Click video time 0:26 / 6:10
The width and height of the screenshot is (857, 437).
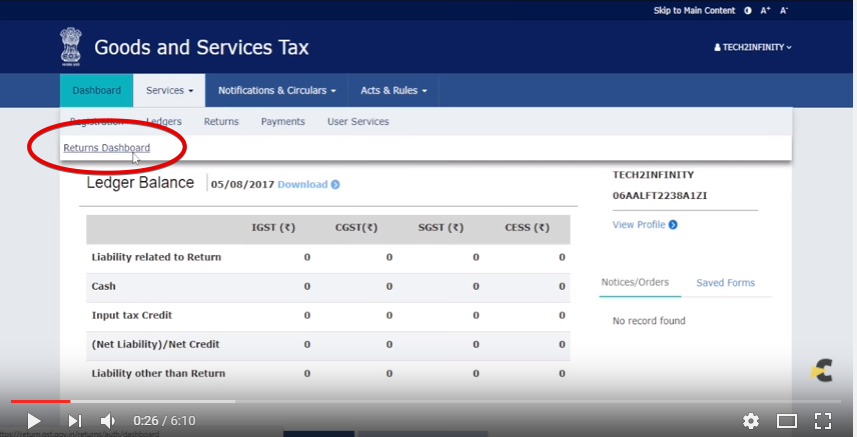point(164,421)
